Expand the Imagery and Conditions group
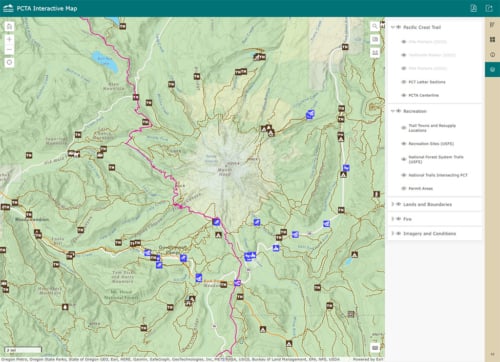Screen dimensions: 500x362 point(393,234)
